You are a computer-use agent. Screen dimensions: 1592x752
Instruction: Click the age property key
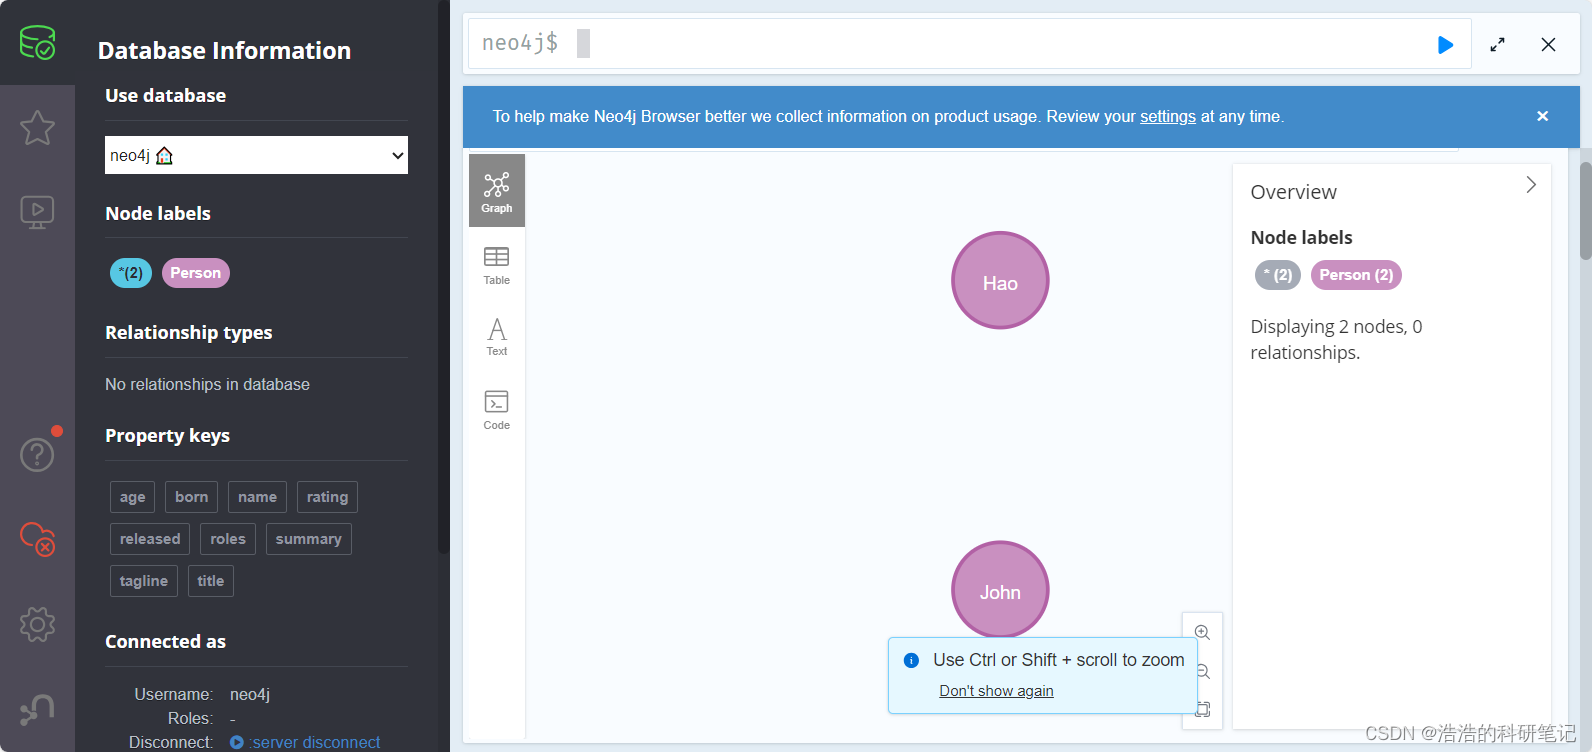(132, 497)
